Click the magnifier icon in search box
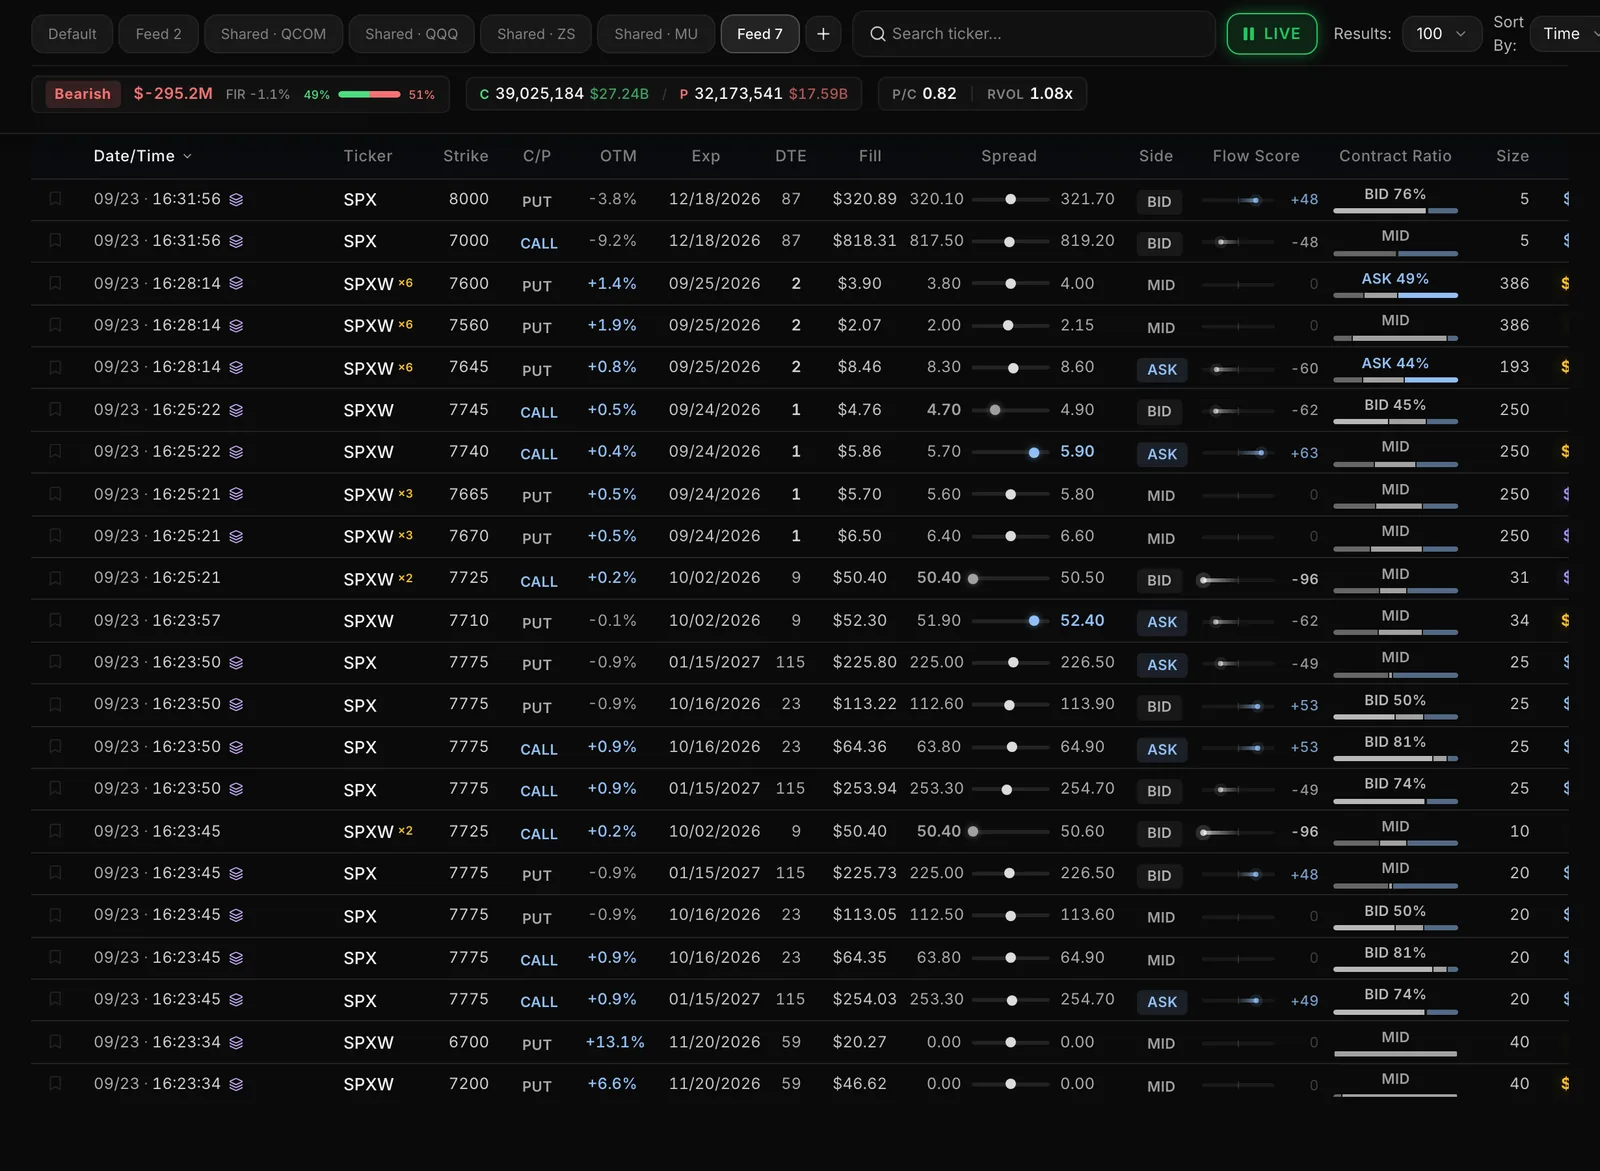This screenshot has height=1171, width=1600. 878,34
